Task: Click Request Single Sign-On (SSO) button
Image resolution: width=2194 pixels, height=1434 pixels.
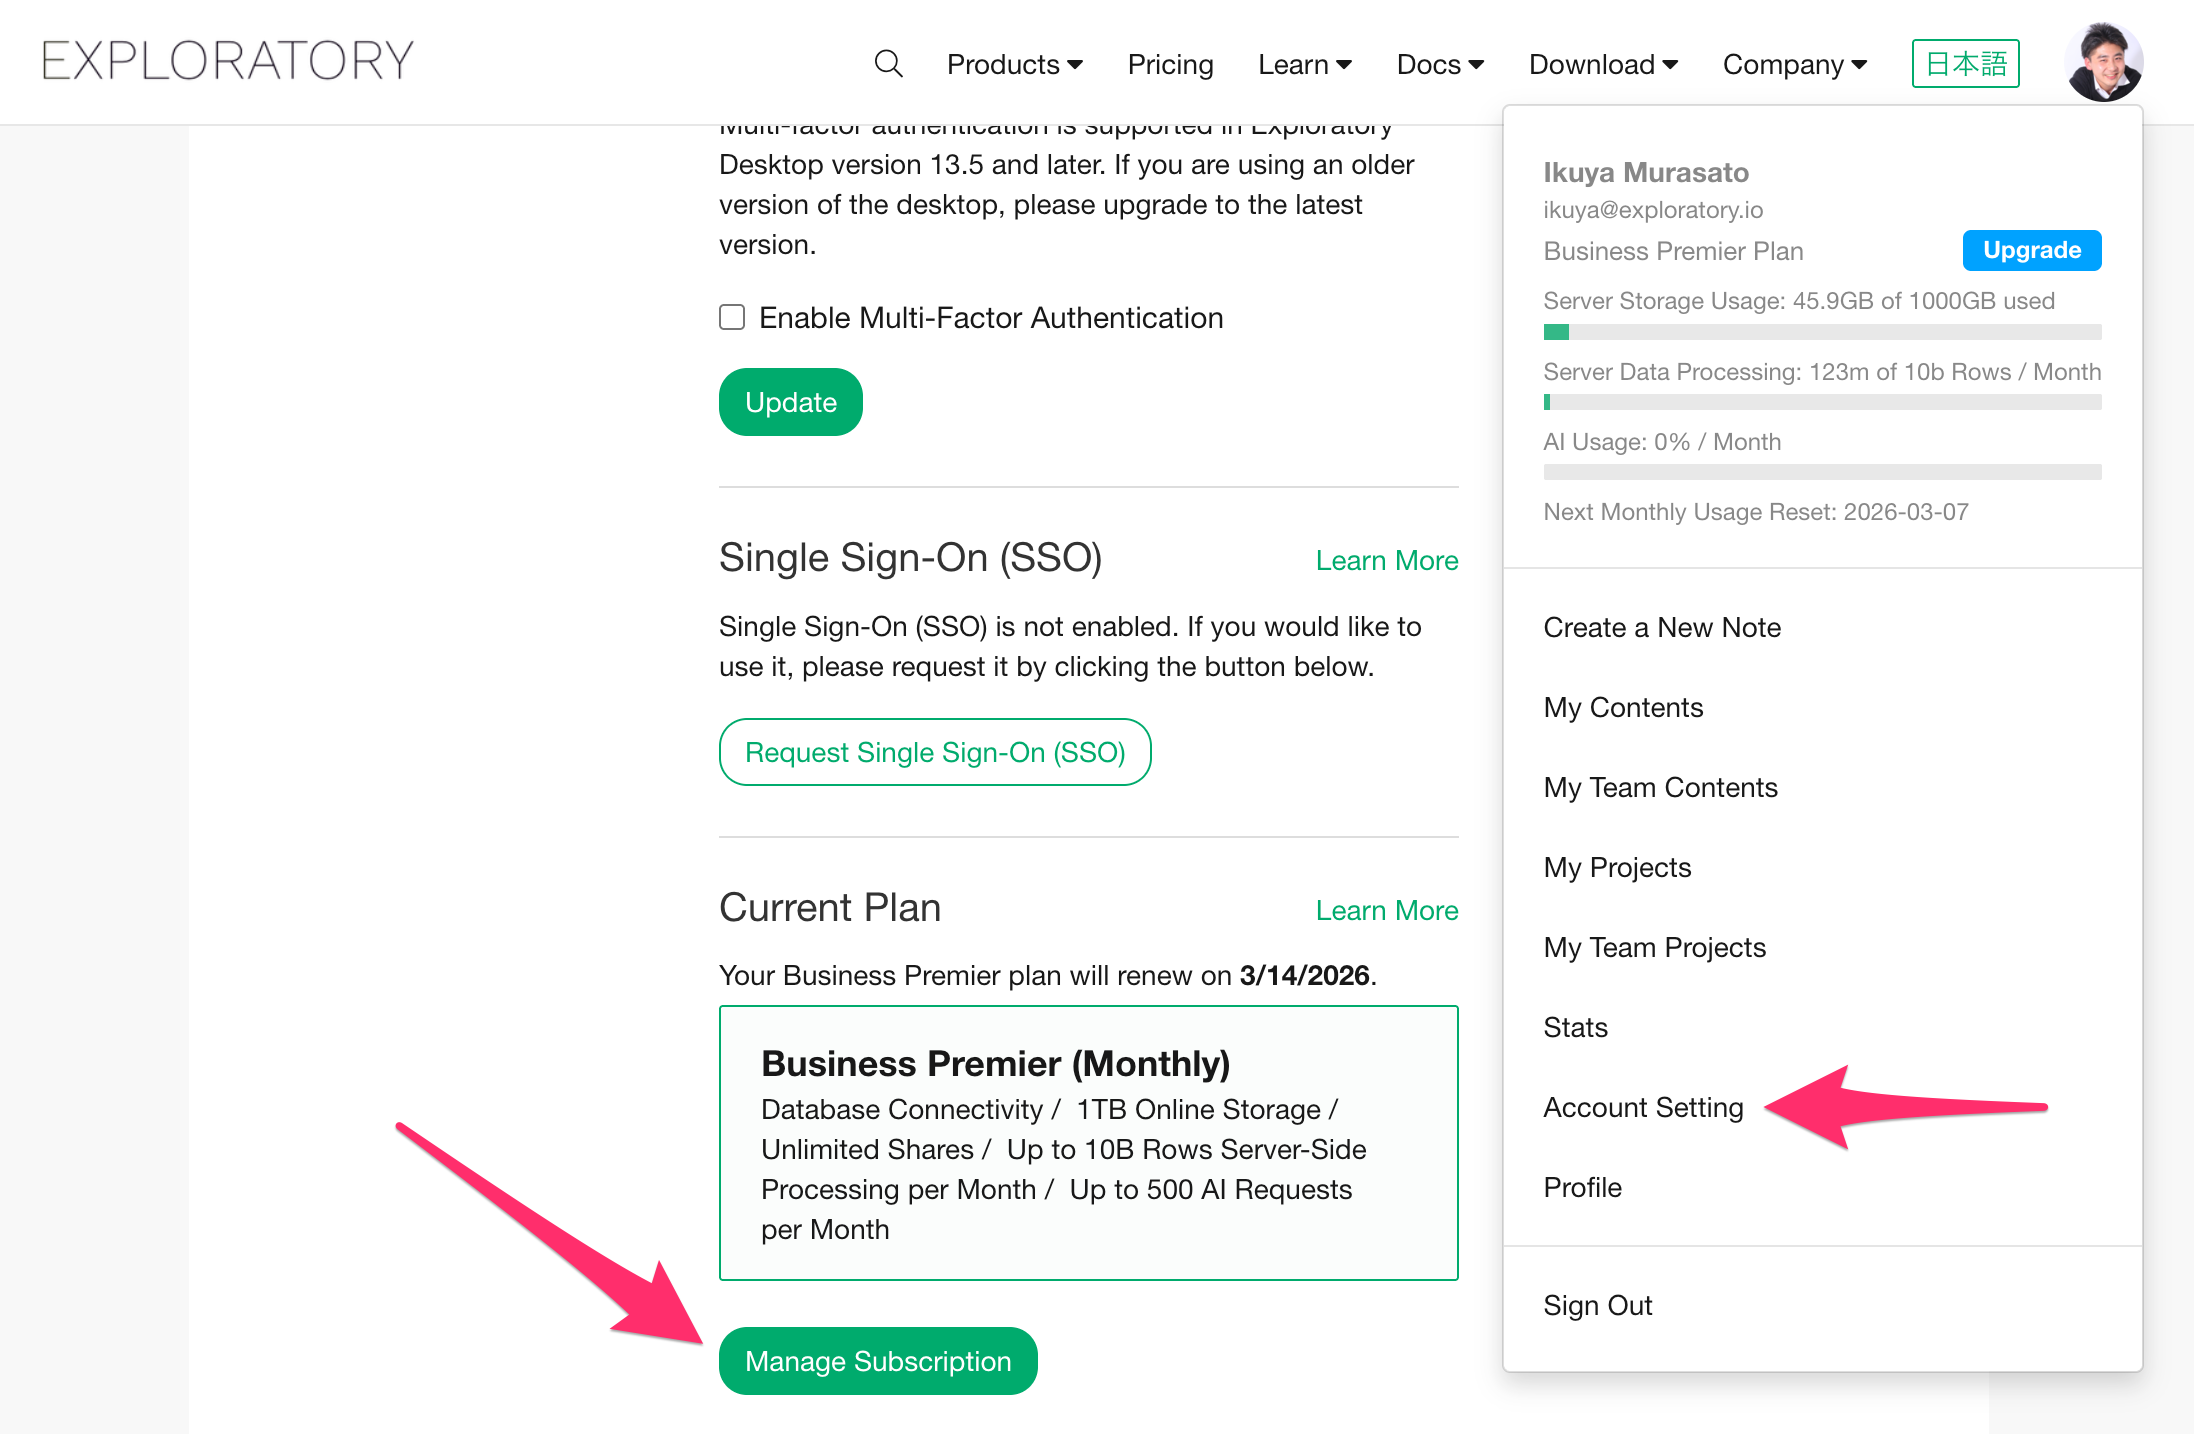Action: (935, 752)
